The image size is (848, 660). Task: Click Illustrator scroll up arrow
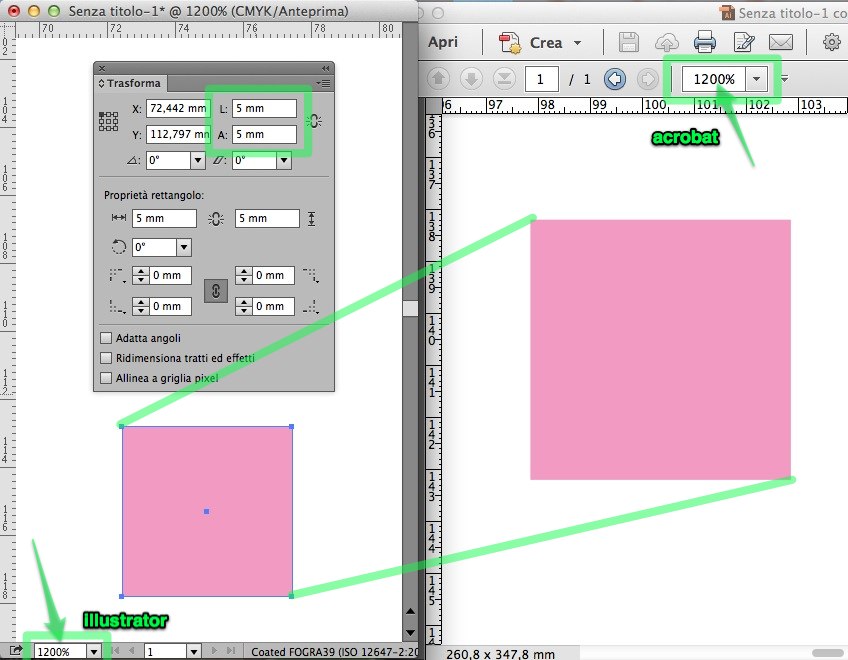410,611
